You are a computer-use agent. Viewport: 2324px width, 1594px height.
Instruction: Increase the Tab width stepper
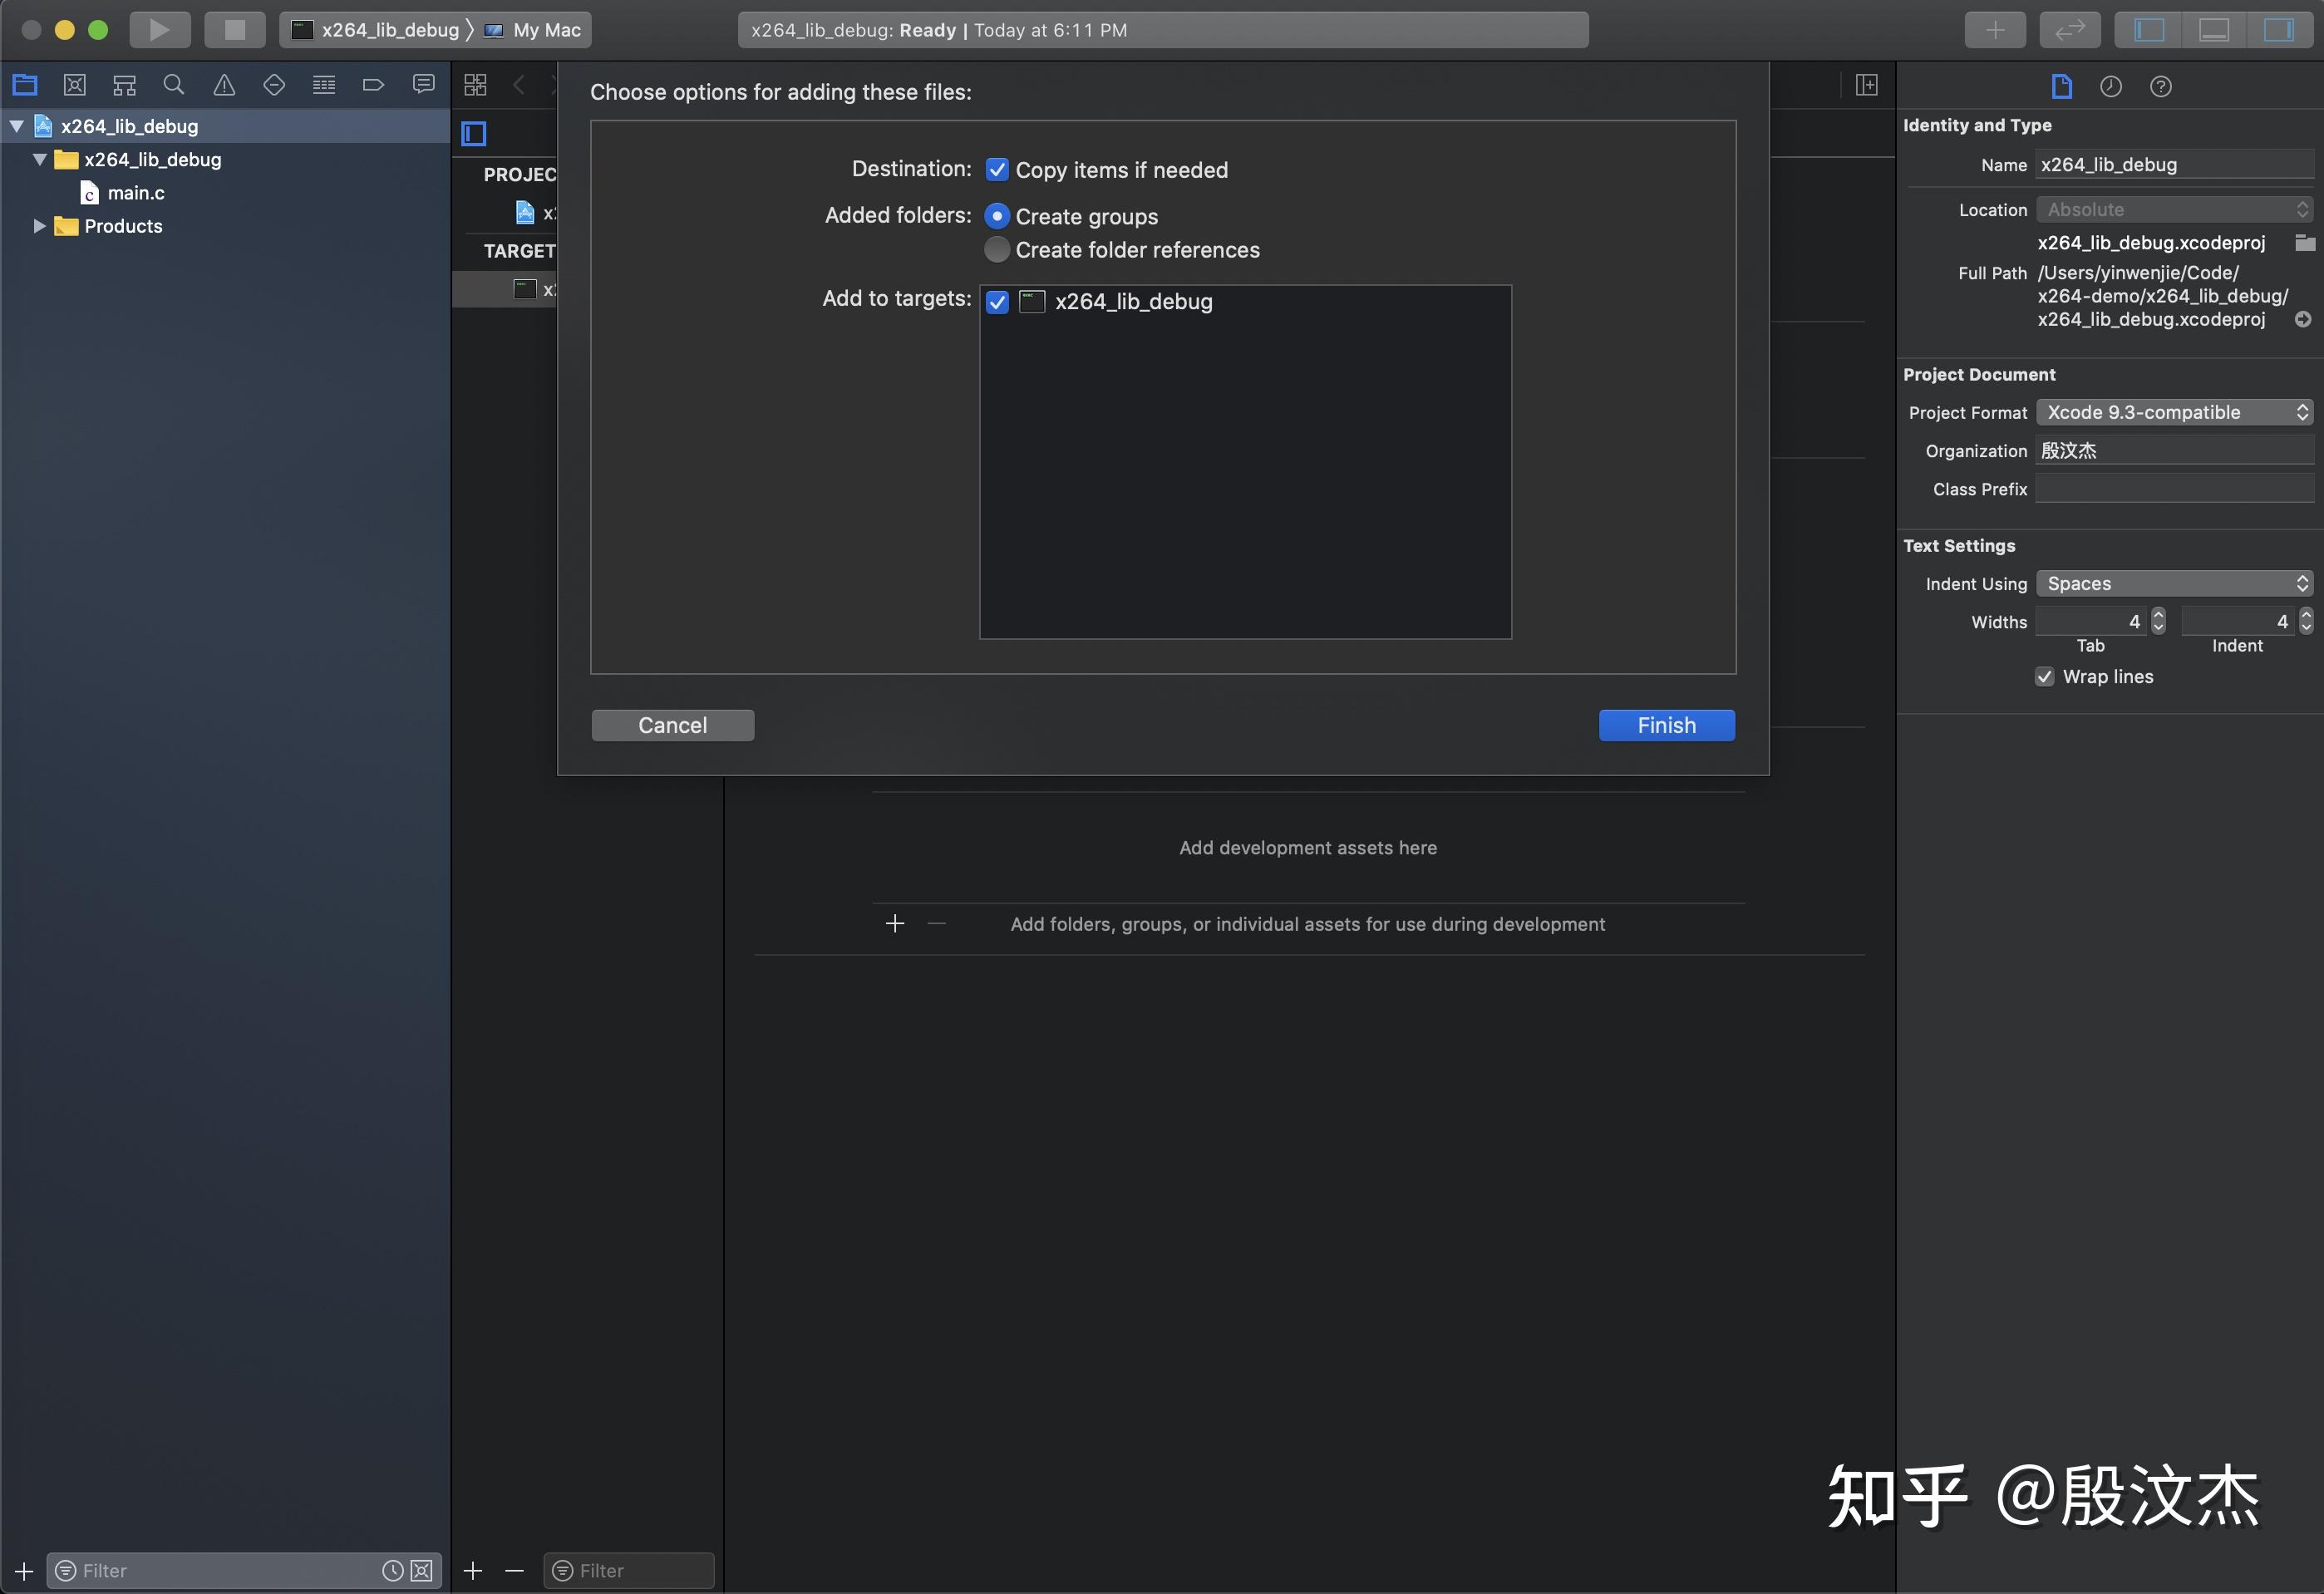click(x=2157, y=616)
